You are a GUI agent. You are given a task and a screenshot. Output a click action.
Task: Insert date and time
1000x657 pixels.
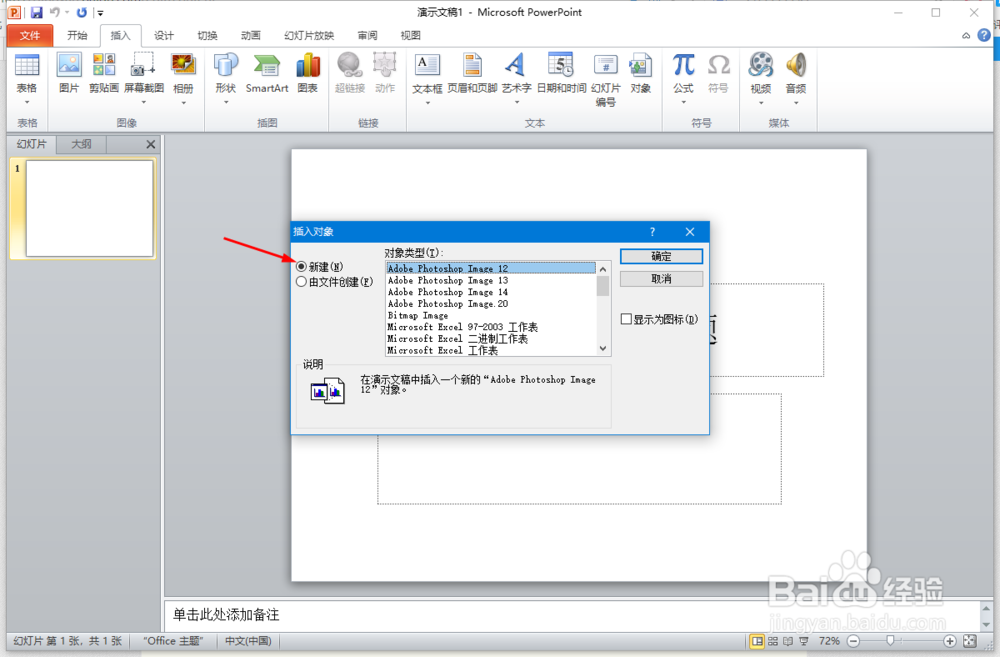click(x=561, y=73)
